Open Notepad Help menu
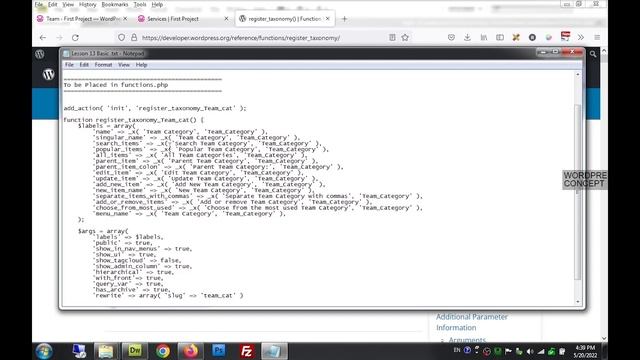Screen dimensions: 640x360 [x=141, y=65]
